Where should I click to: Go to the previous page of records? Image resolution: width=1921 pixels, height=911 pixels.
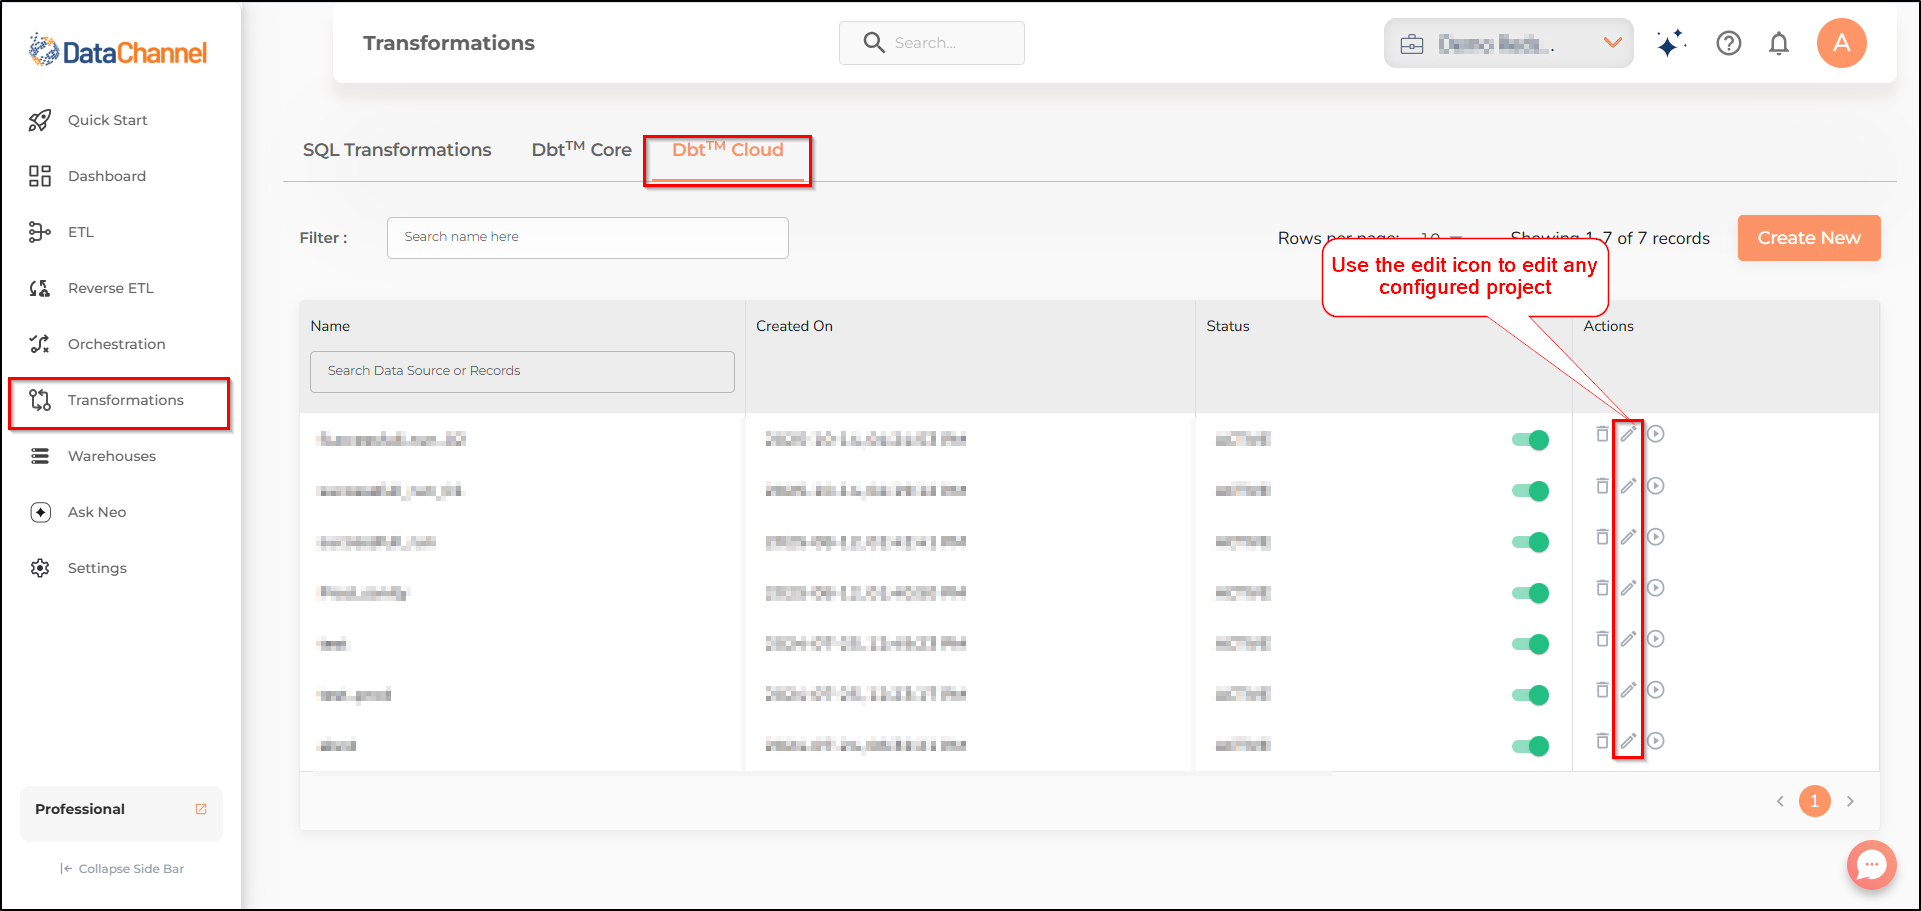(x=1780, y=801)
